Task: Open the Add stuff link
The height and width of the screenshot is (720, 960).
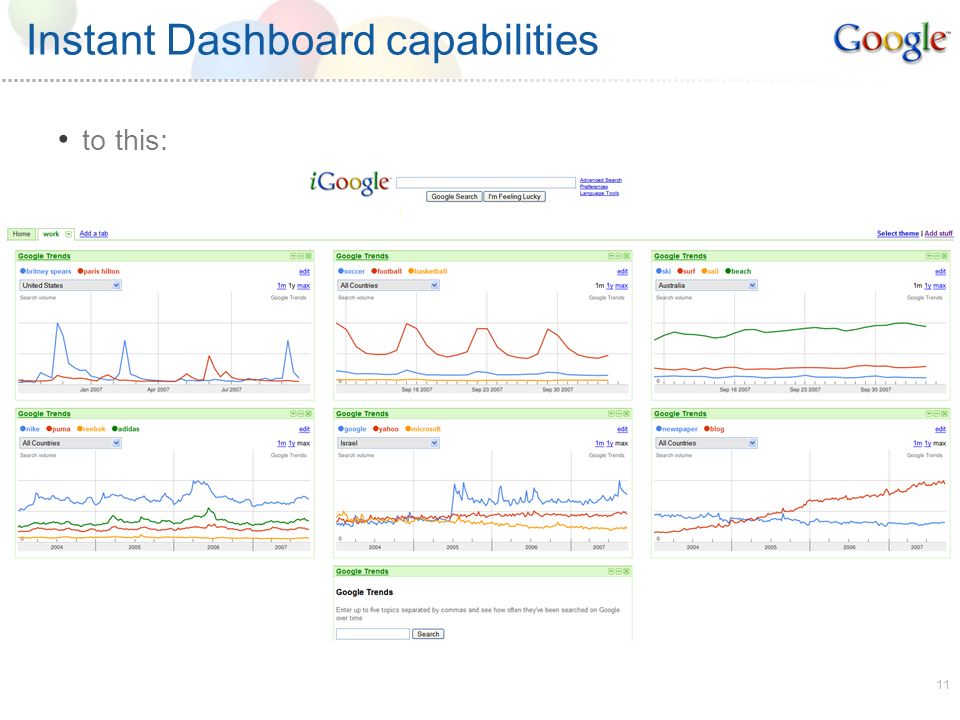Action: [939, 233]
